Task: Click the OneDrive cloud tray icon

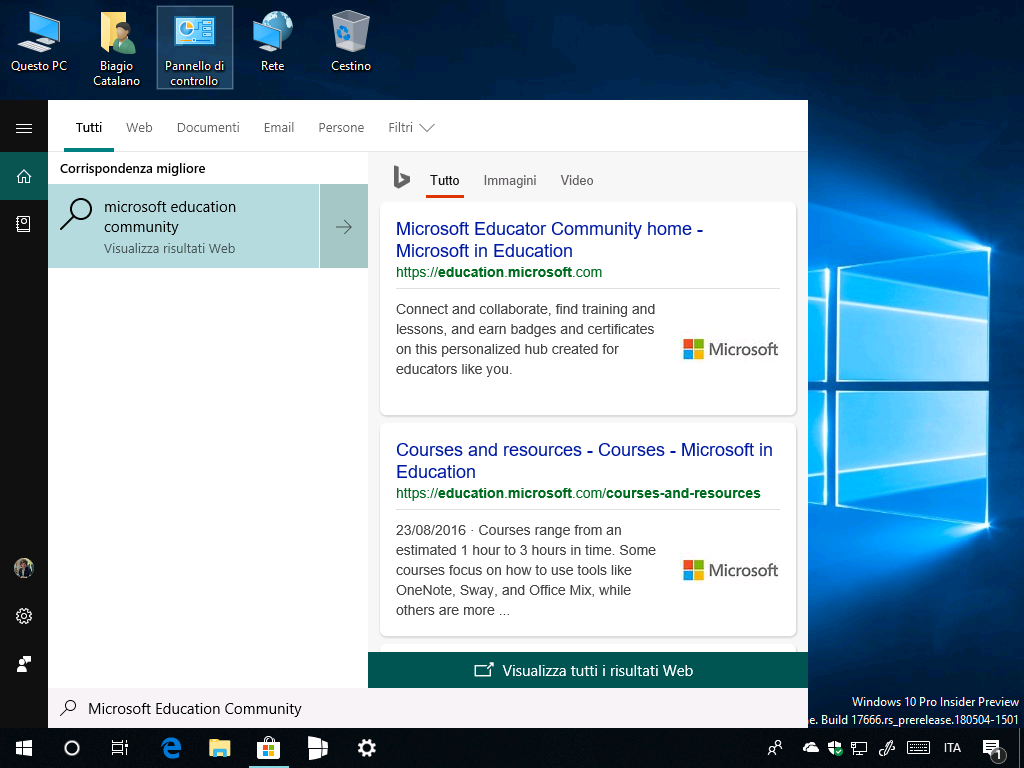Action: (810, 748)
